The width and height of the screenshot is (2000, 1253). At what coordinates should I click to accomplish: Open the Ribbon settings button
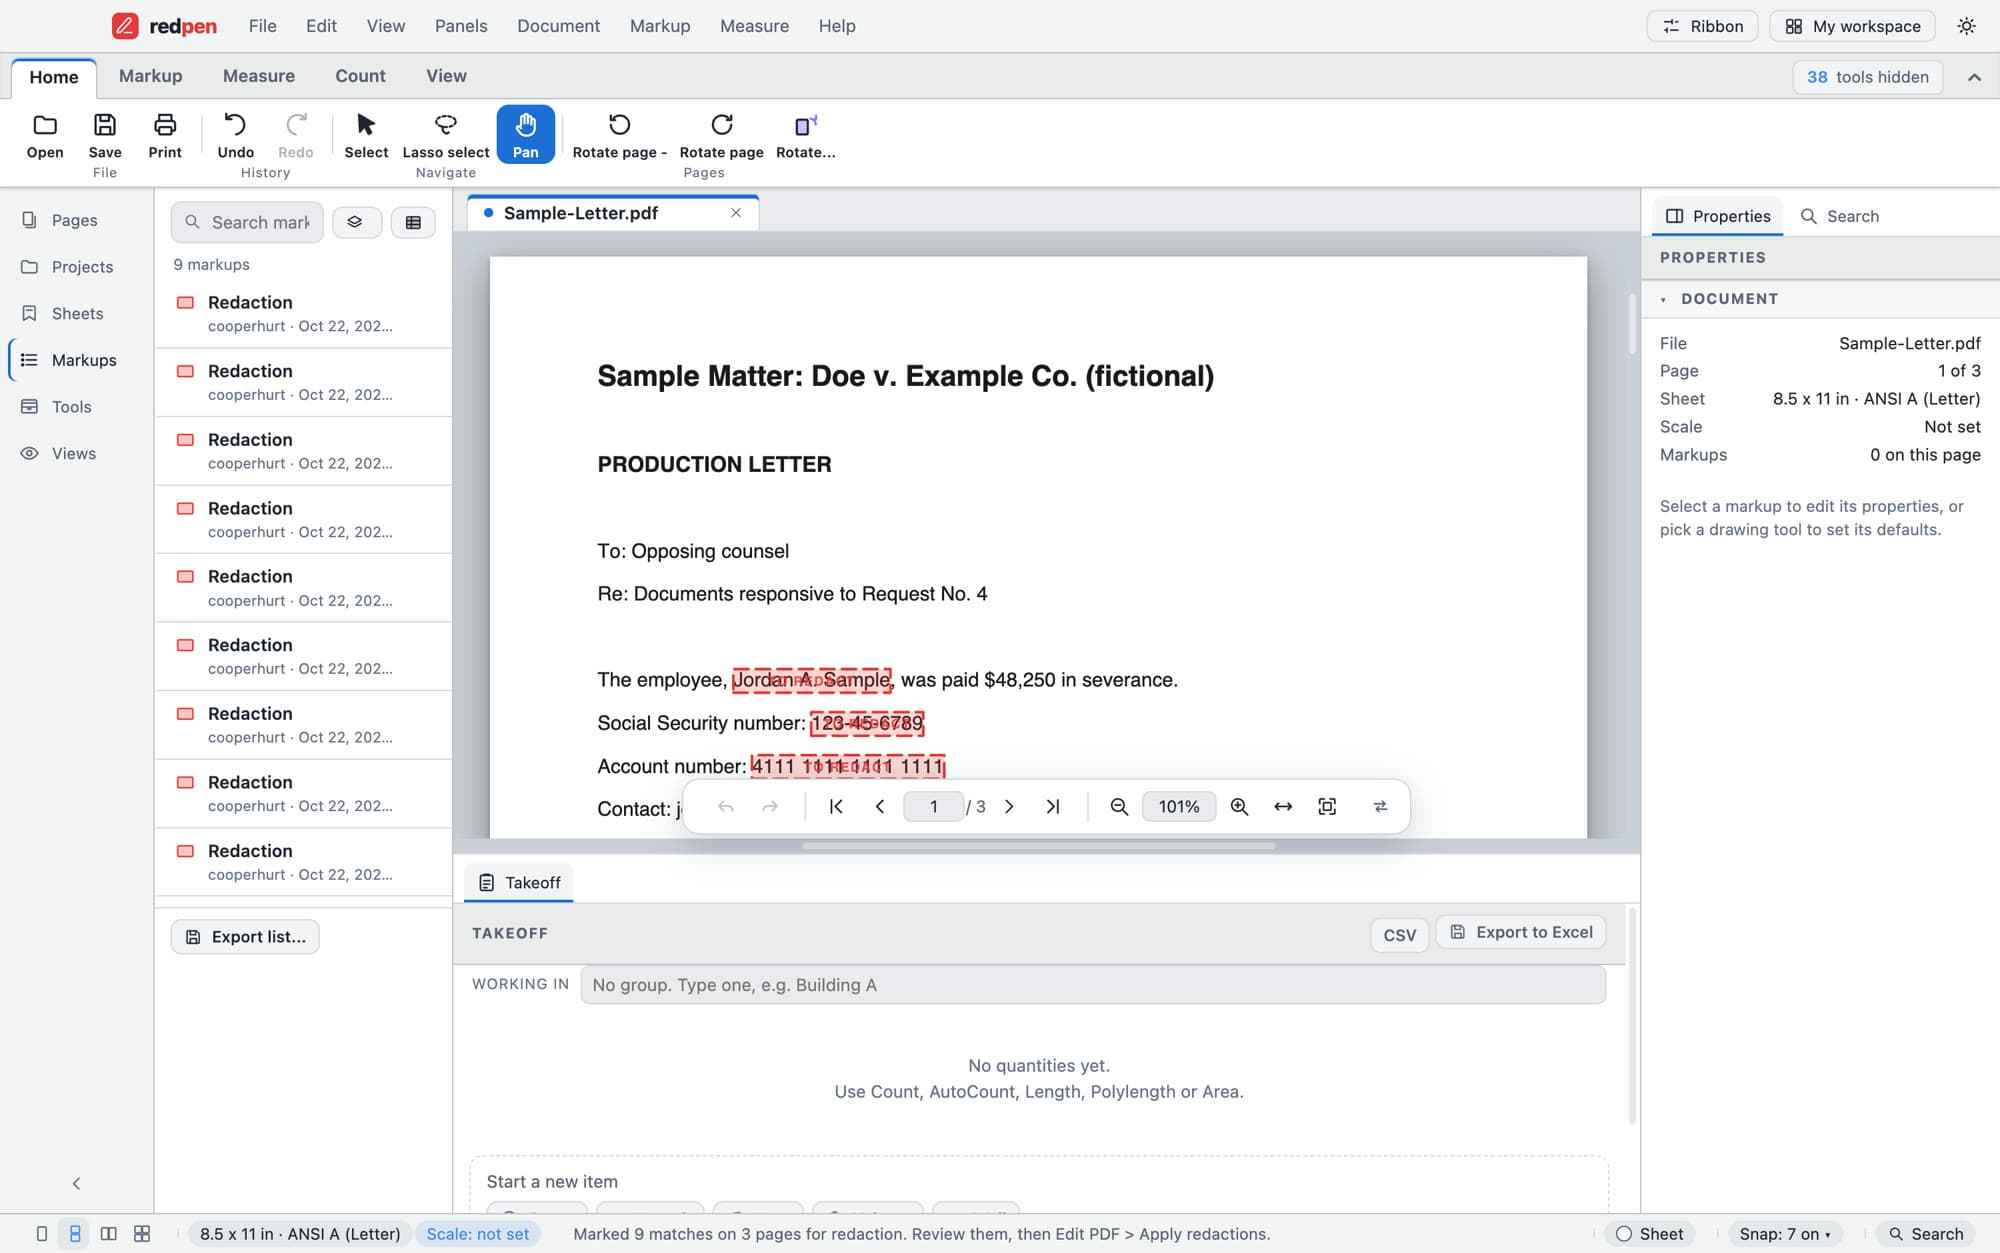(1703, 26)
